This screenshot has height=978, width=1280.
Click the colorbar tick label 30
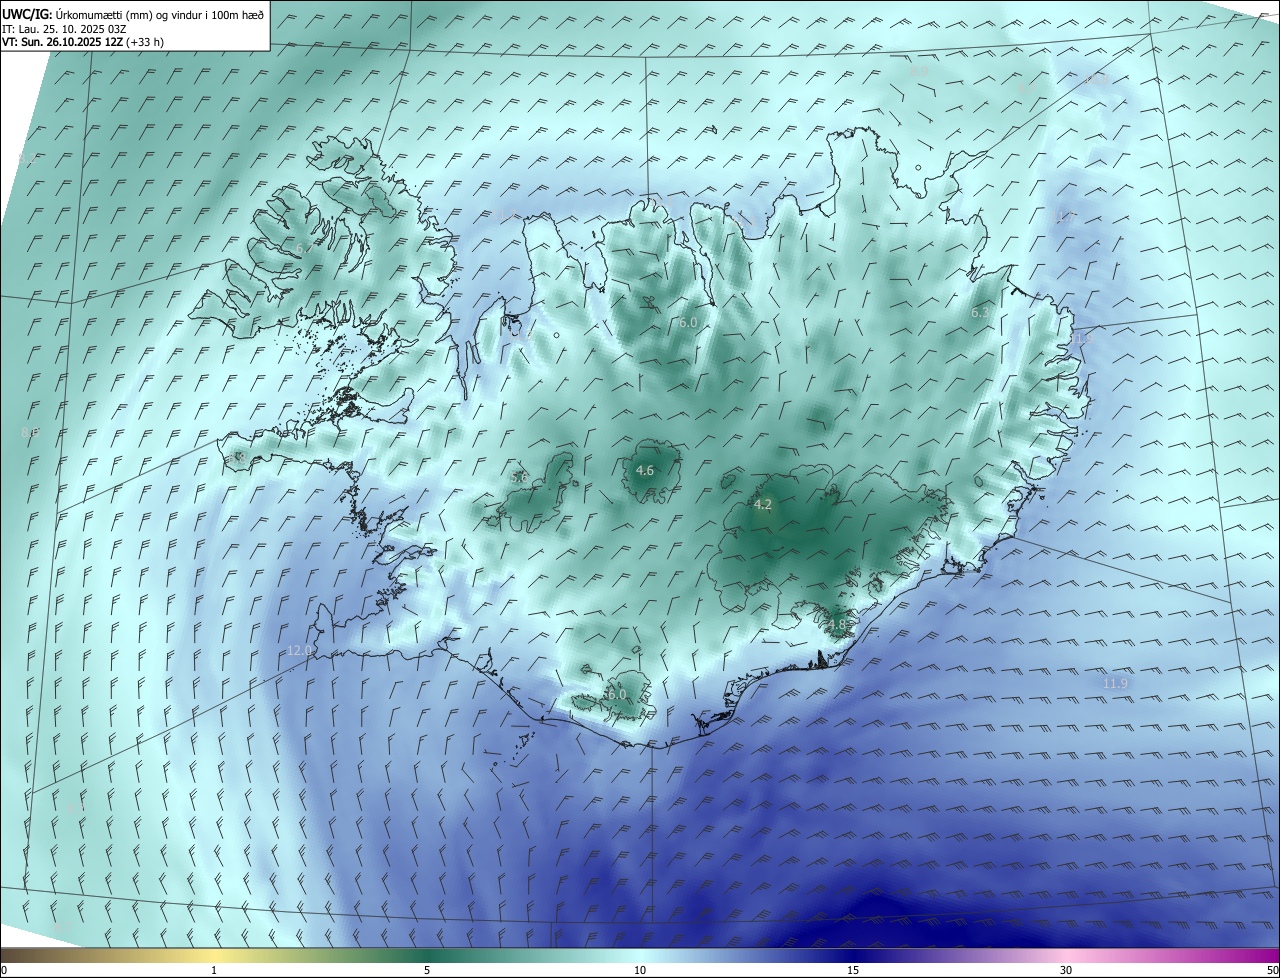1066,970
